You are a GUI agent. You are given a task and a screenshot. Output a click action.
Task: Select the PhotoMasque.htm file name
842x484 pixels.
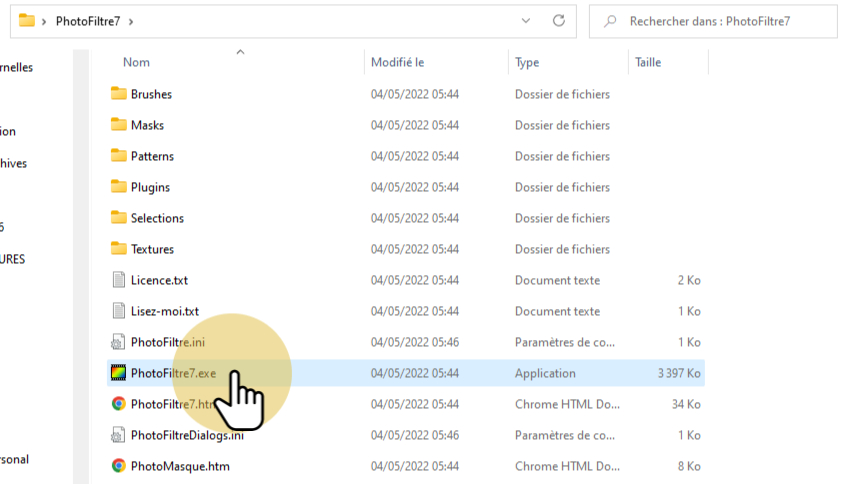point(180,466)
